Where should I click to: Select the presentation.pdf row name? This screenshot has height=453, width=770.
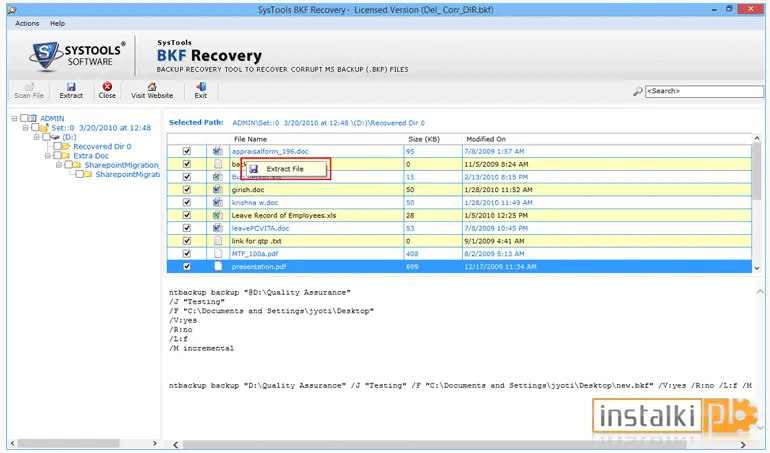pos(259,266)
